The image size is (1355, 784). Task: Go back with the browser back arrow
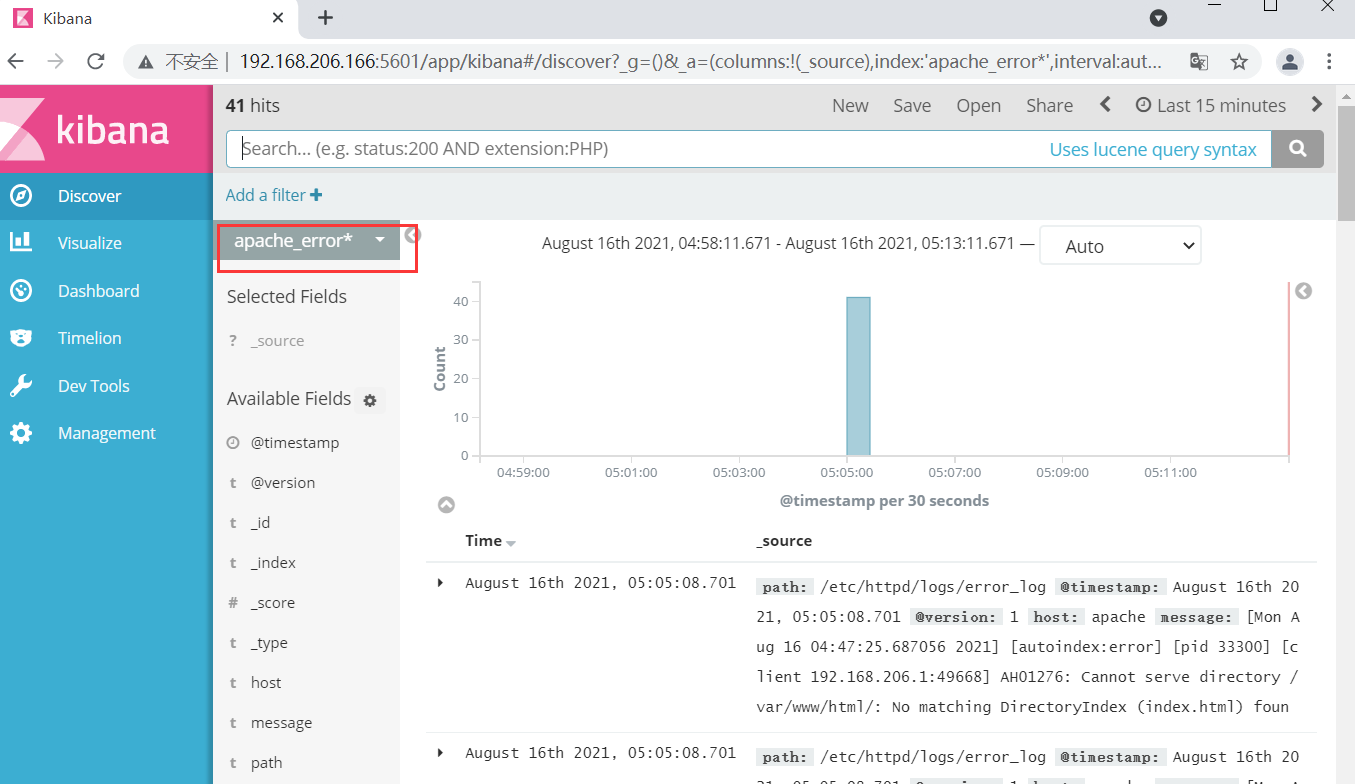click(x=16, y=62)
